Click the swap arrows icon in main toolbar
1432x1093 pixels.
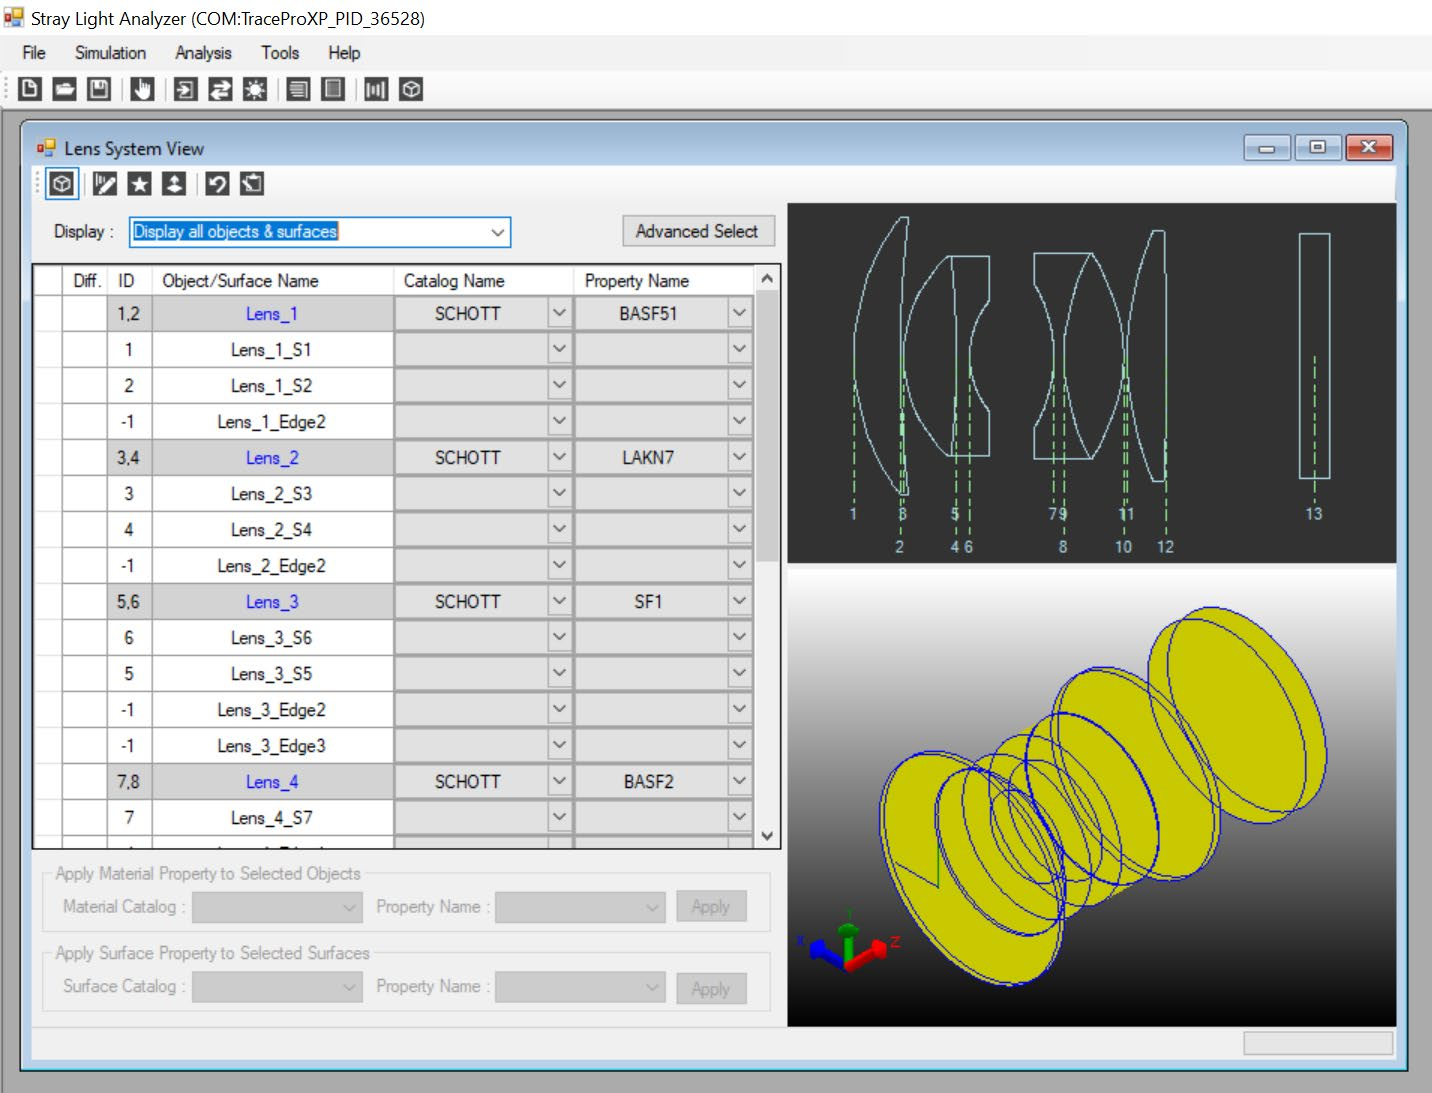pos(220,89)
